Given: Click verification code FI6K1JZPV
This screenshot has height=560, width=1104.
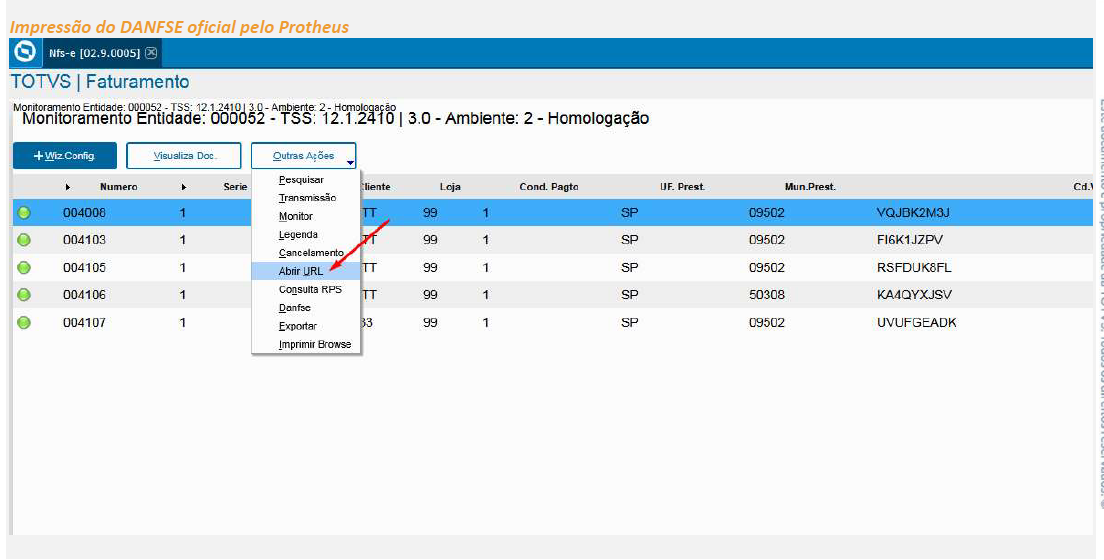Looking at the screenshot, I should click(910, 240).
